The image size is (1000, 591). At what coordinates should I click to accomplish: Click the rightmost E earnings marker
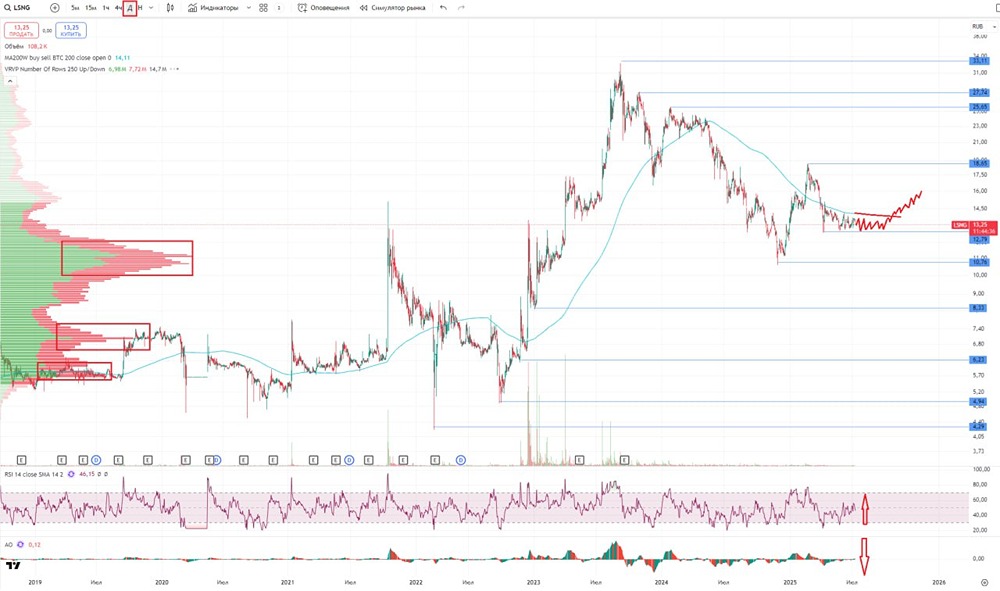[624, 460]
